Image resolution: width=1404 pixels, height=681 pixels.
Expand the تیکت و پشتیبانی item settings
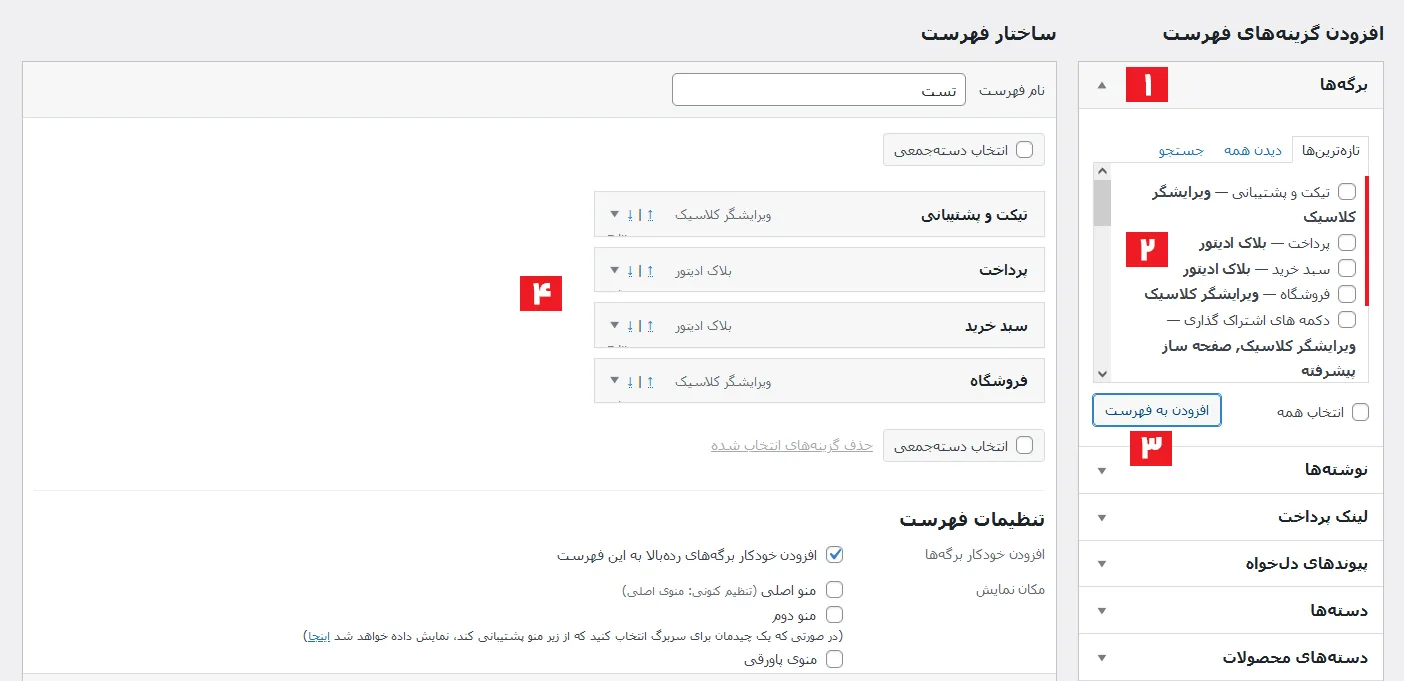click(614, 215)
